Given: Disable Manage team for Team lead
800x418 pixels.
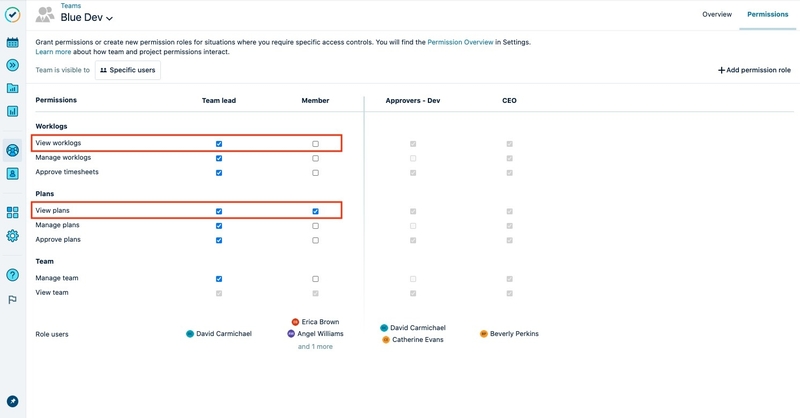Looking at the screenshot, I should pos(219,279).
